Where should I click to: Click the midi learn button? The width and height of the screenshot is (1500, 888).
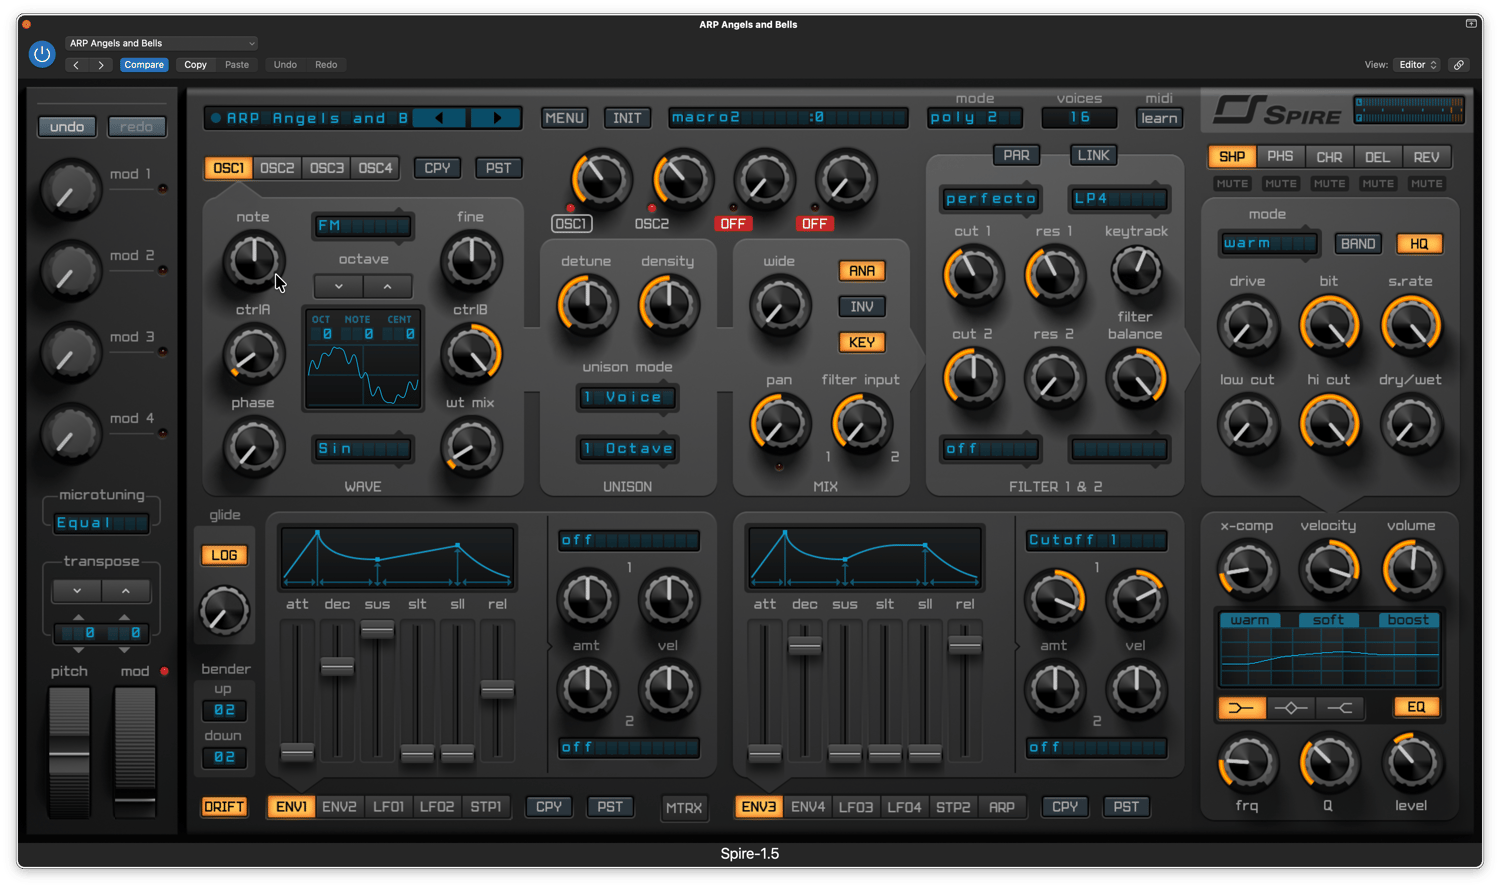[1159, 118]
